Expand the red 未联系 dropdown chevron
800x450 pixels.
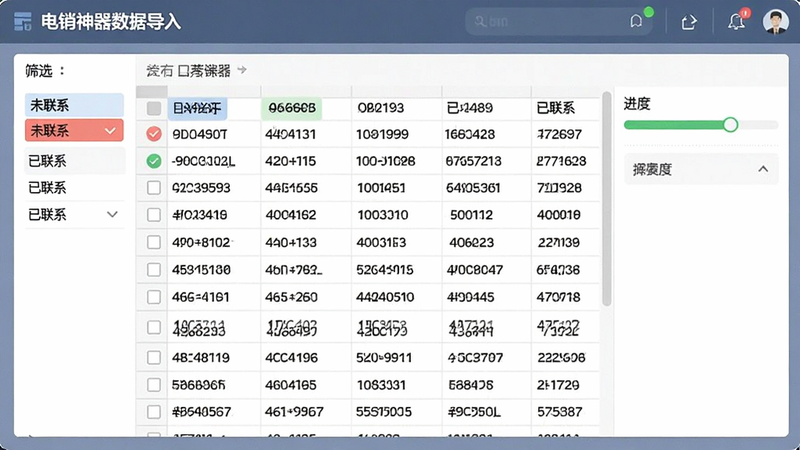click(x=110, y=131)
